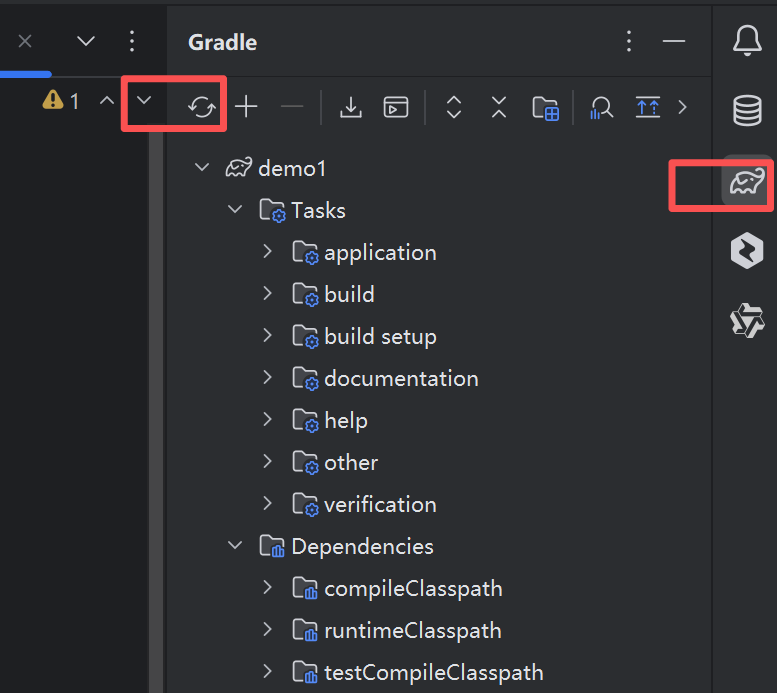Expand the help task group
The image size is (777, 693).
(x=268, y=419)
